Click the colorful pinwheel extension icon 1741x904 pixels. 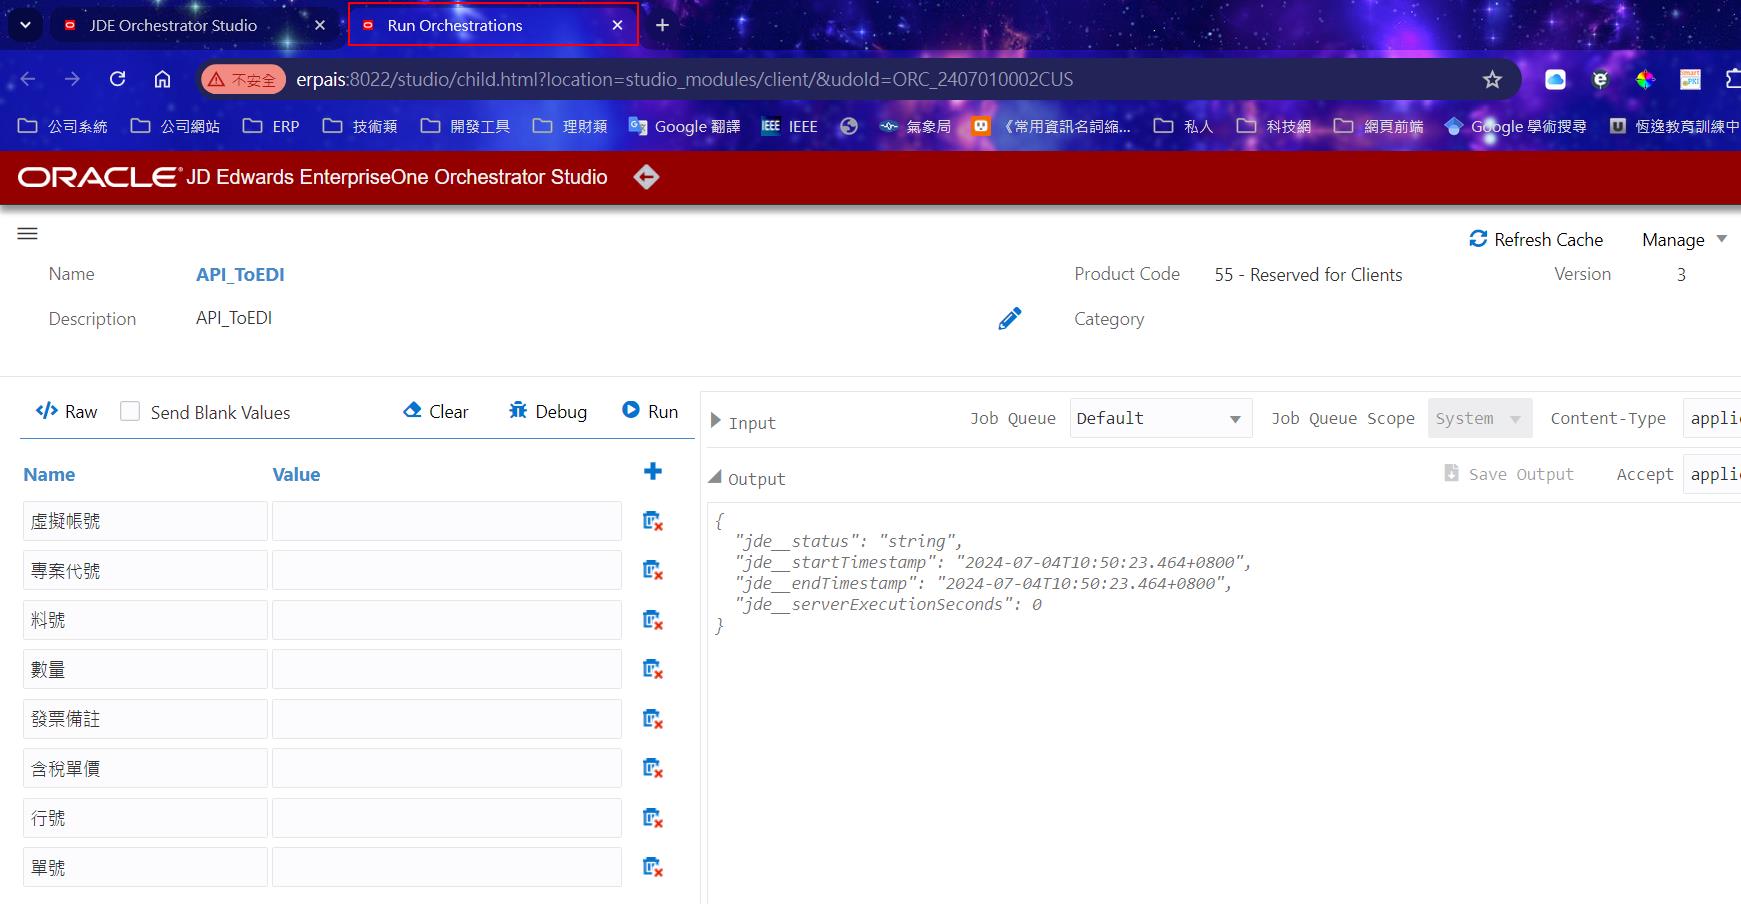coord(1645,79)
